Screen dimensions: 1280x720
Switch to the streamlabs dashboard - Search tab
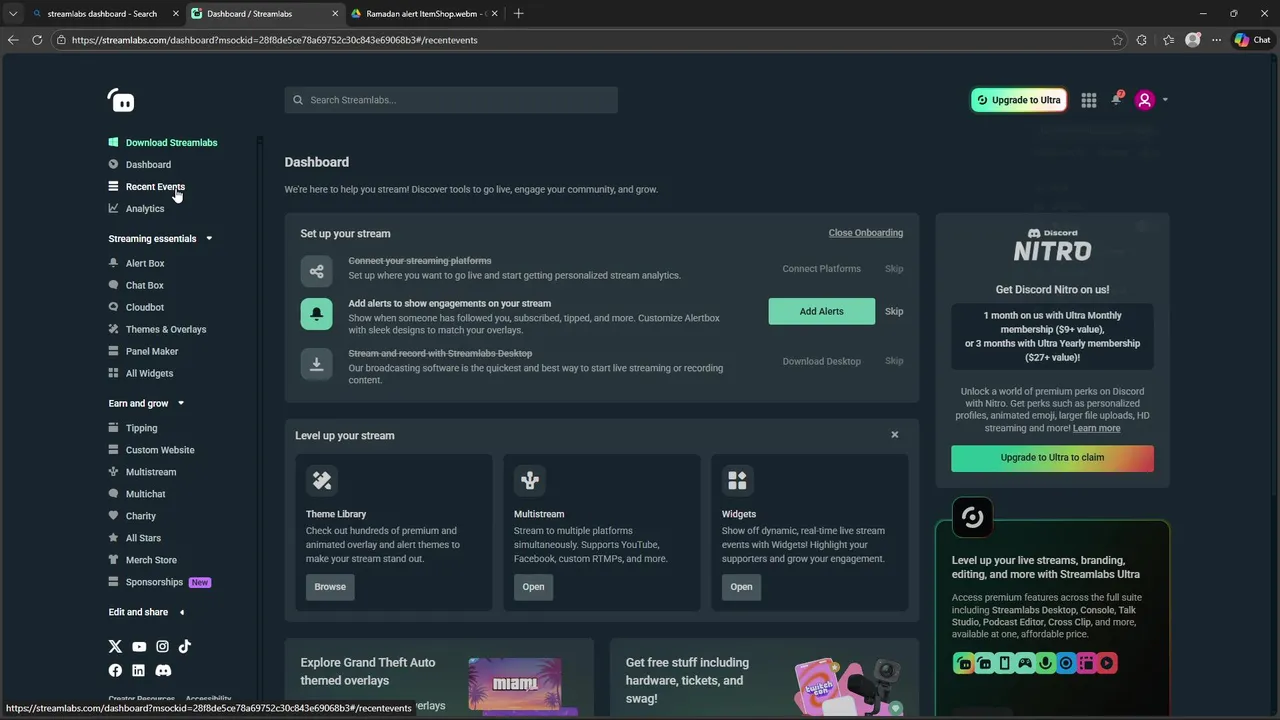pos(103,14)
